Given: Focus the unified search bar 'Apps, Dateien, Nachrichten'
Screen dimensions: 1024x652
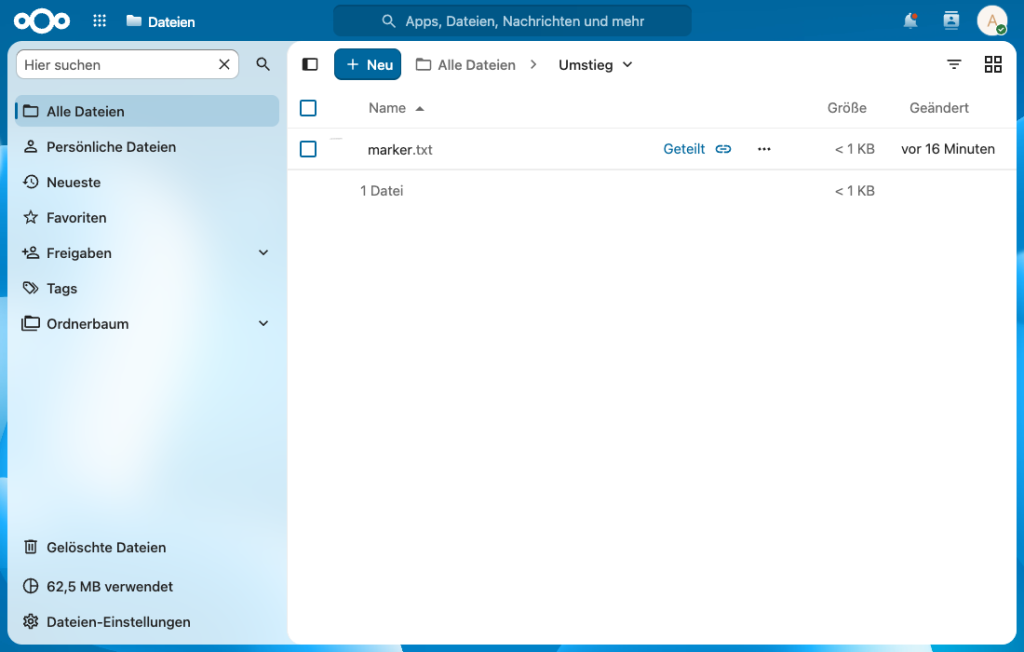Looking at the screenshot, I should (512, 21).
